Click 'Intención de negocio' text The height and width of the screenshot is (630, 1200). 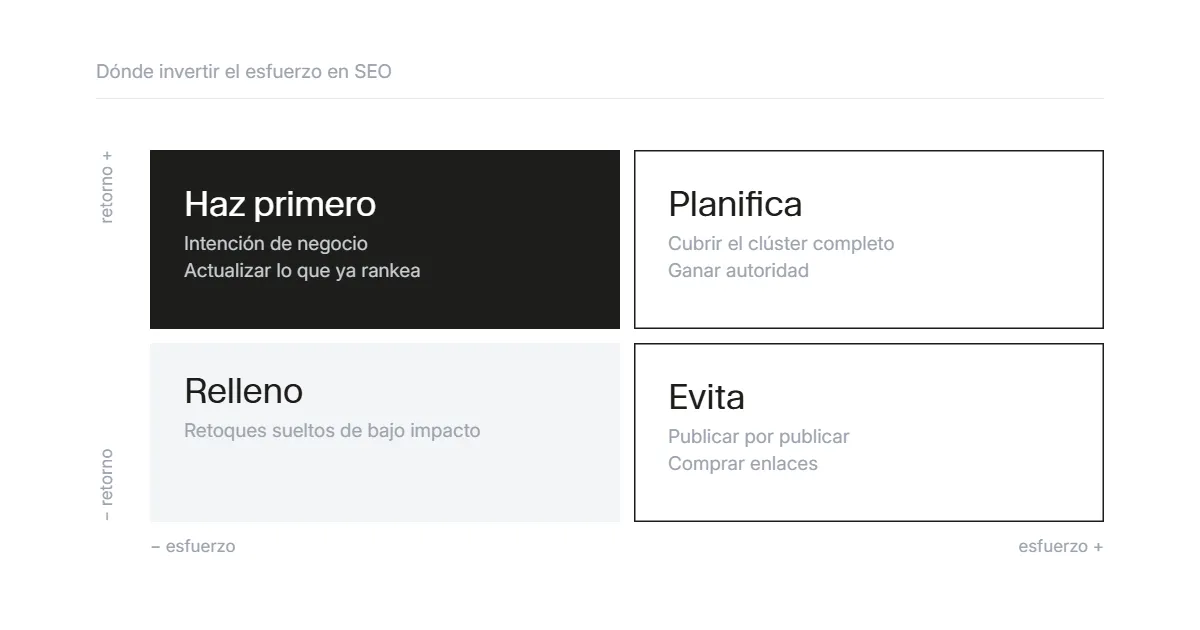pyautogui.click(x=276, y=244)
